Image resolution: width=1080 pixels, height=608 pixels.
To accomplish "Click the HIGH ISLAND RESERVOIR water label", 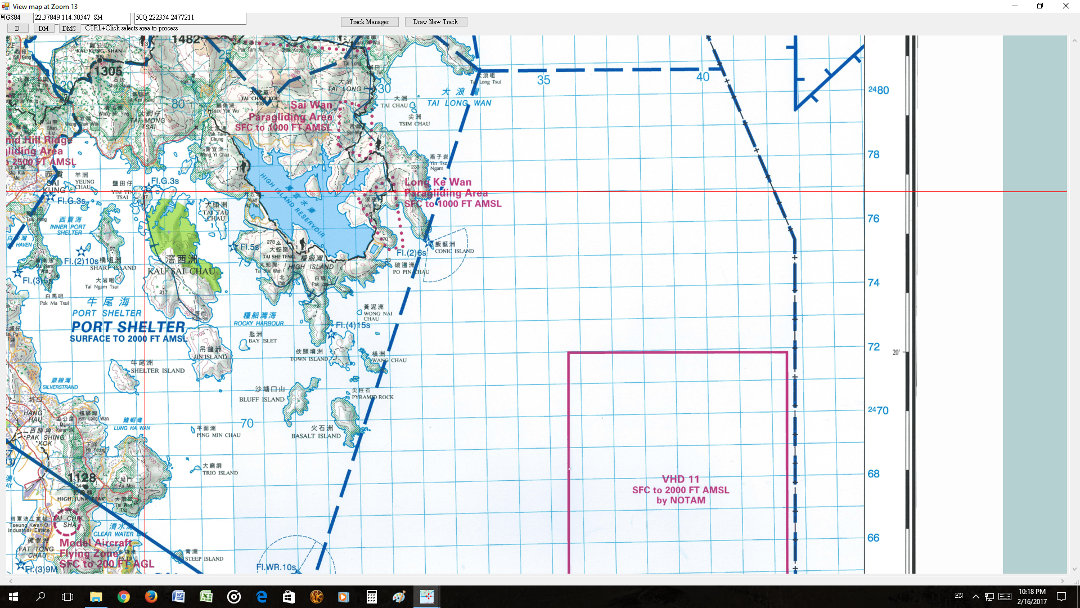I will point(292,205).
